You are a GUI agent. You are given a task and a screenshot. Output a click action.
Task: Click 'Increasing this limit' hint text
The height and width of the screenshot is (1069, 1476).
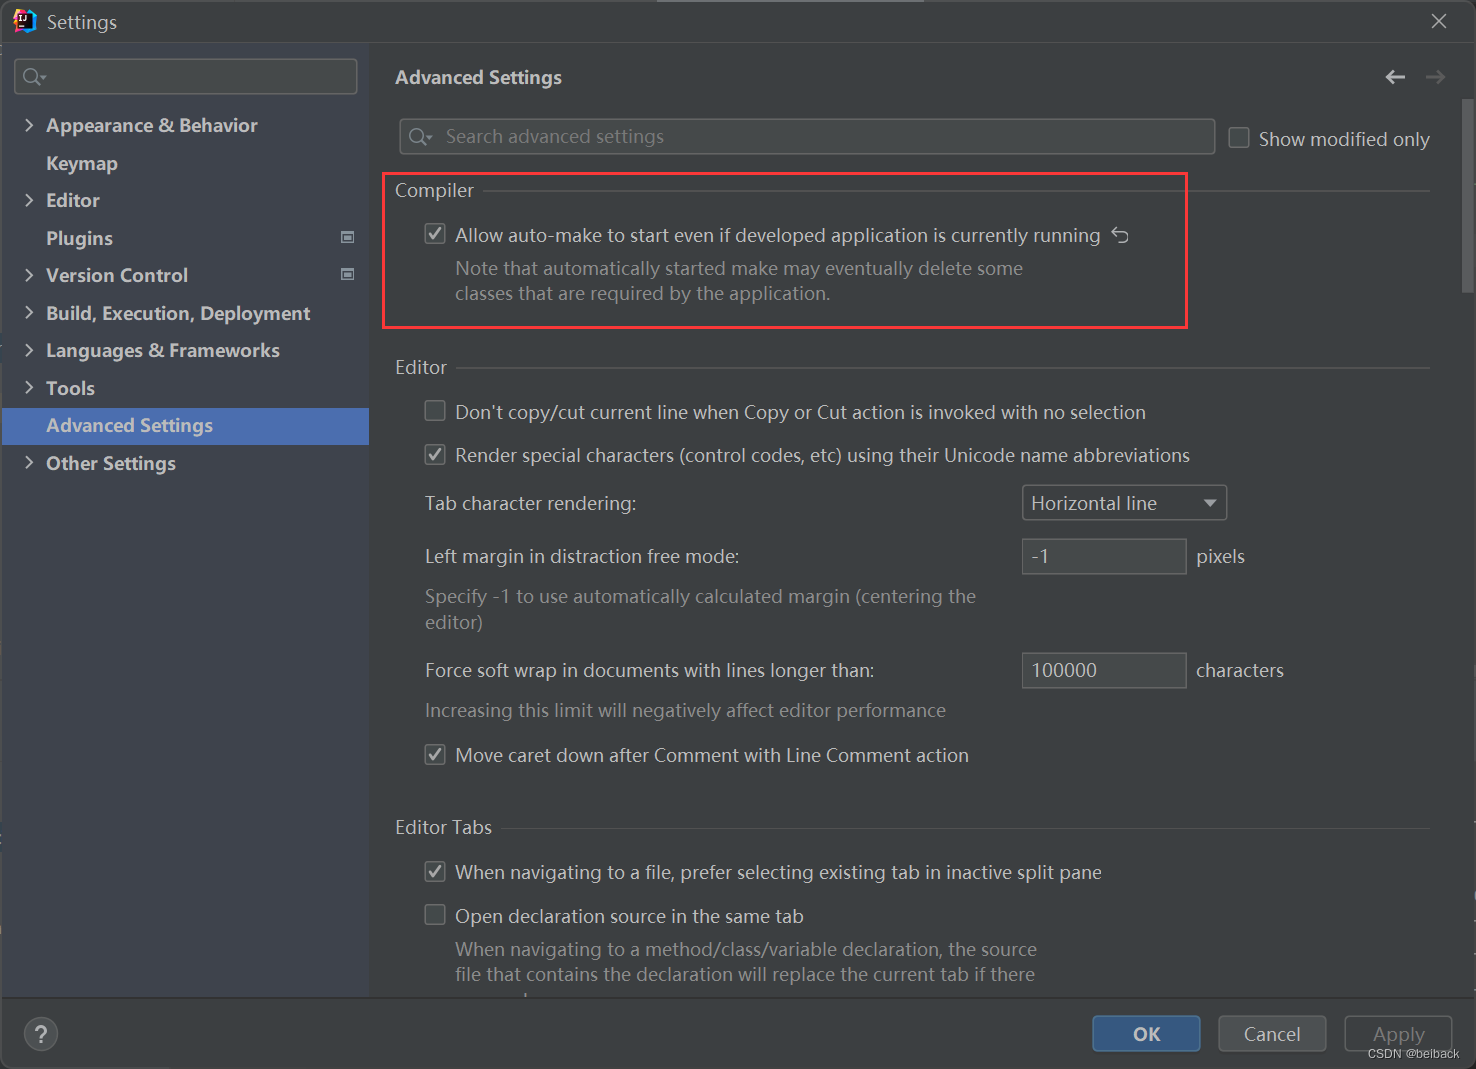coord(685,710)
